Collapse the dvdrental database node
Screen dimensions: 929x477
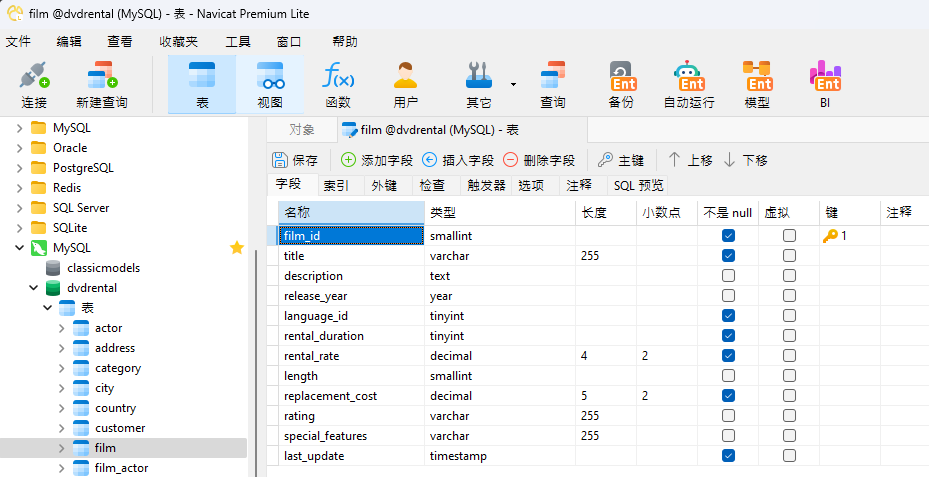tap(34, 288)
